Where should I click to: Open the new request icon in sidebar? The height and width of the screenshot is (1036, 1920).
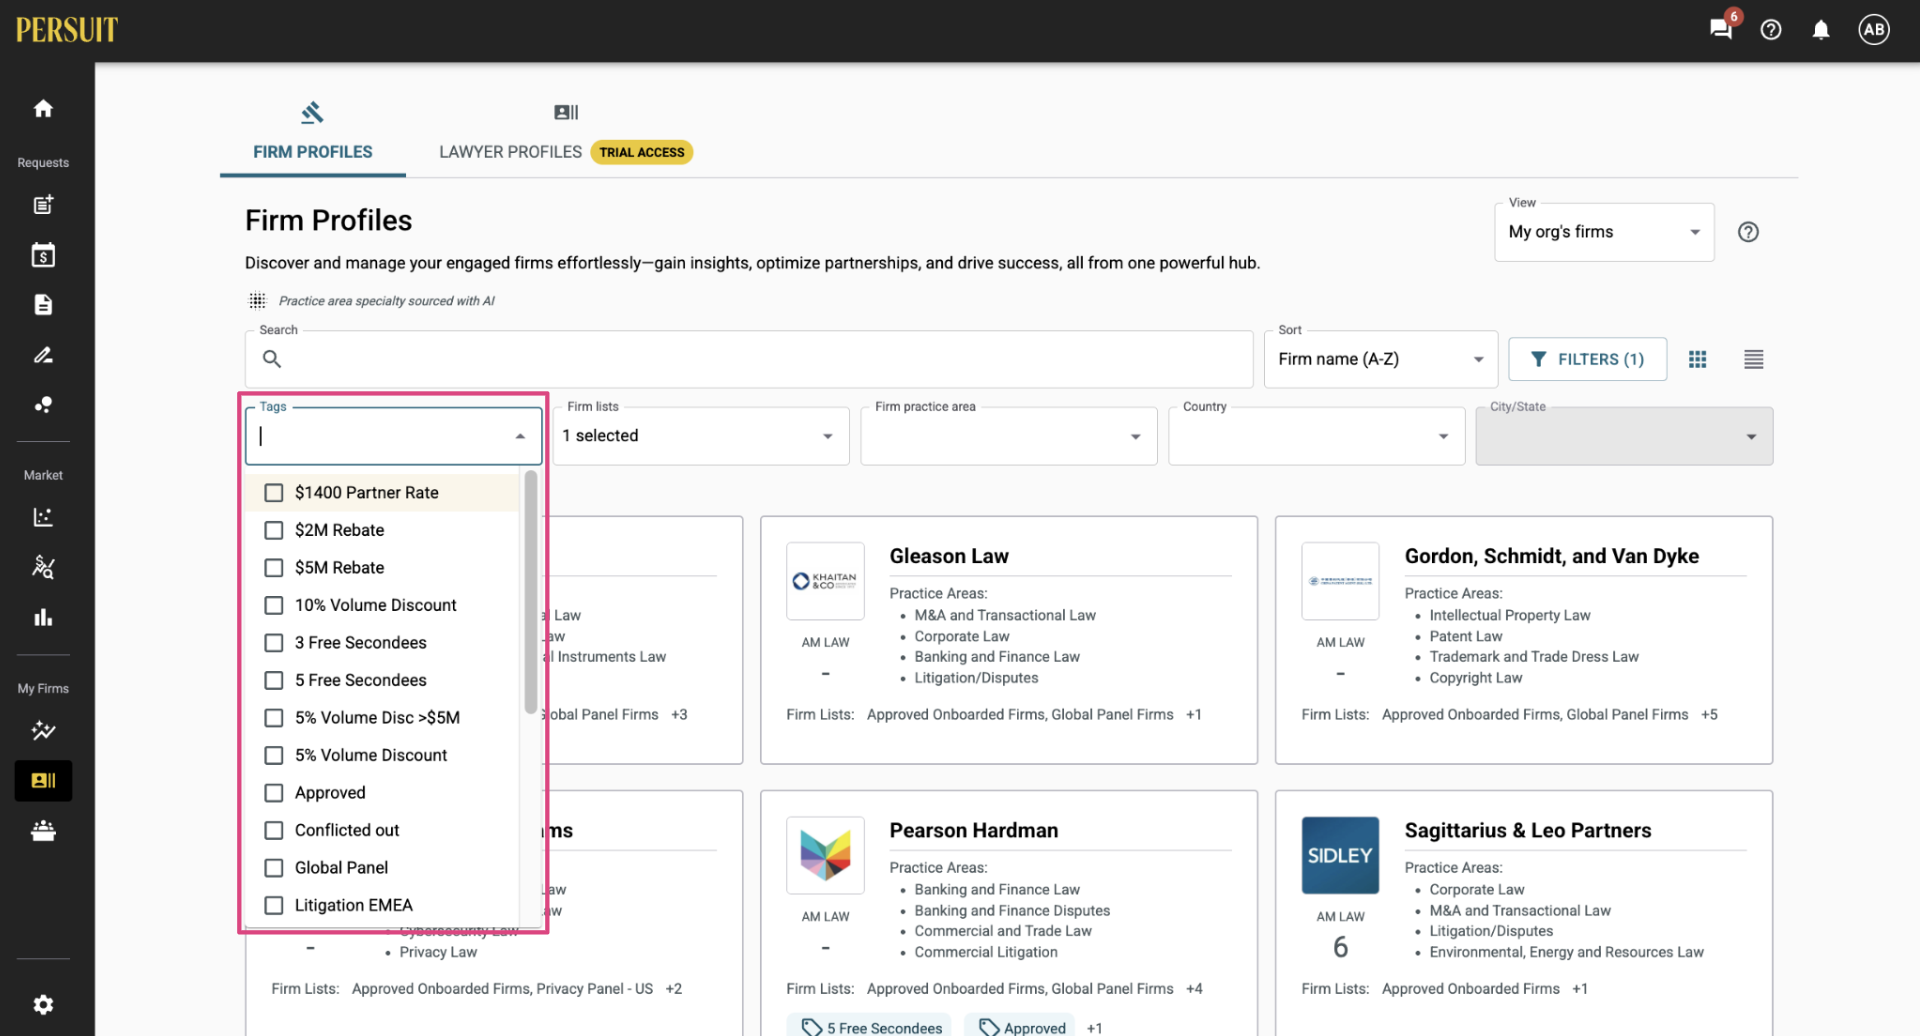pyautogui.click(x=43, y=205)
